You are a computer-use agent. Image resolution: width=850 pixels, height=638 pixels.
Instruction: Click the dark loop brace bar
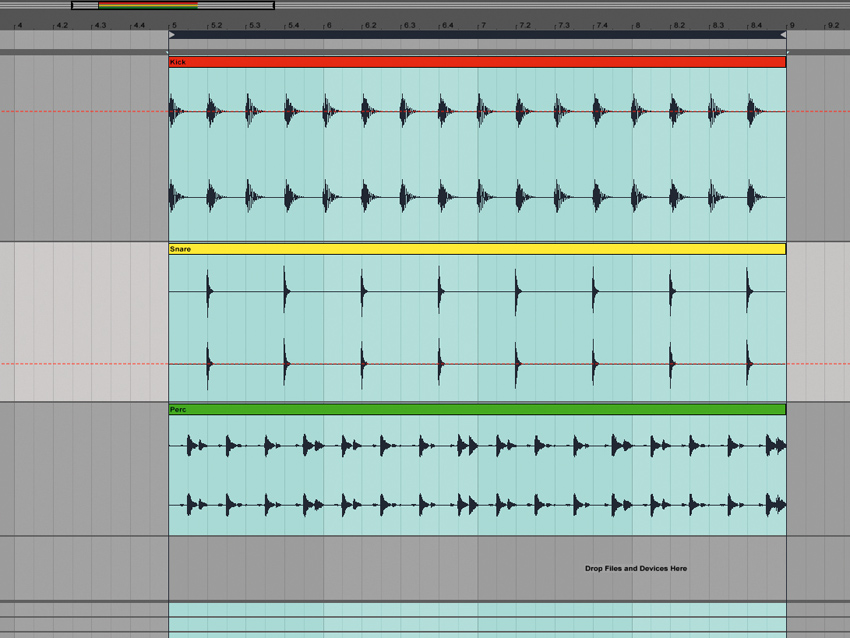[x=477, y=35]
